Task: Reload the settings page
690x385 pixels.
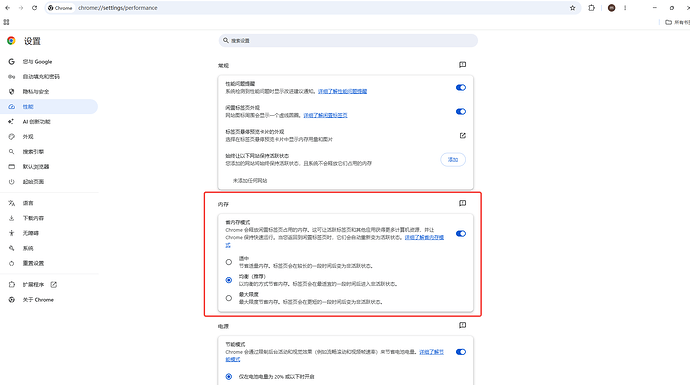Action: [x=34, y=8]
